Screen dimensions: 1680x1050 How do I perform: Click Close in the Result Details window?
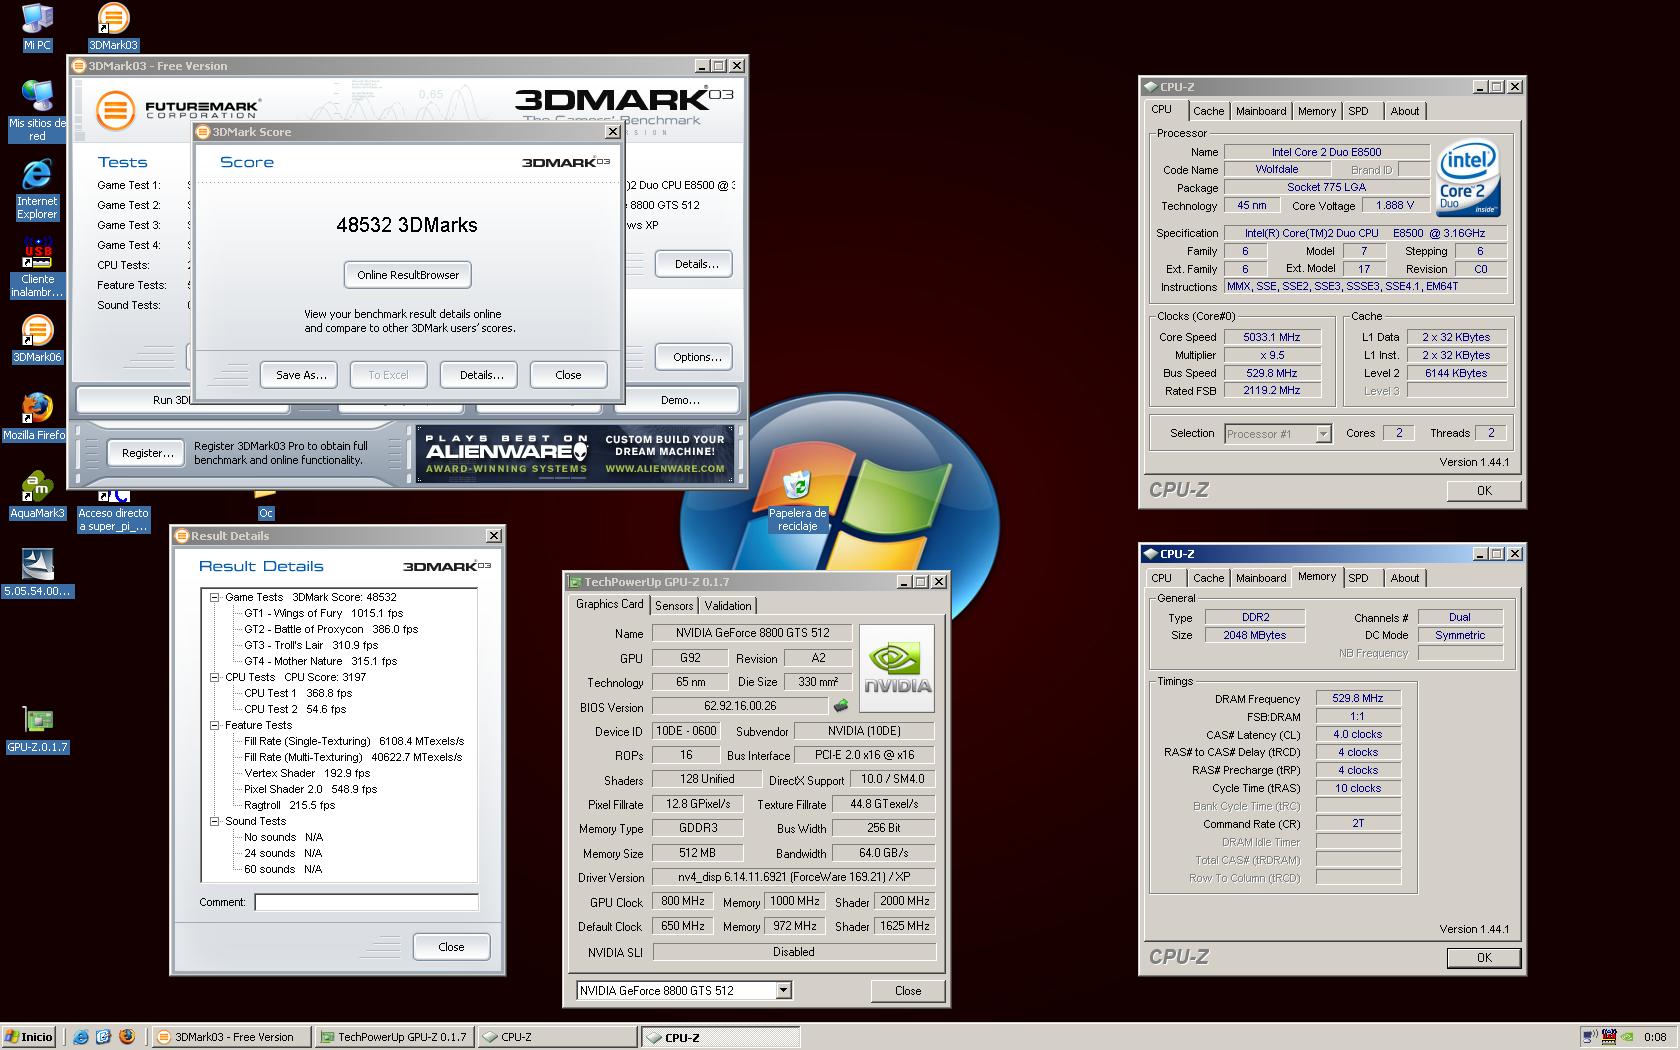coord(451,947)
